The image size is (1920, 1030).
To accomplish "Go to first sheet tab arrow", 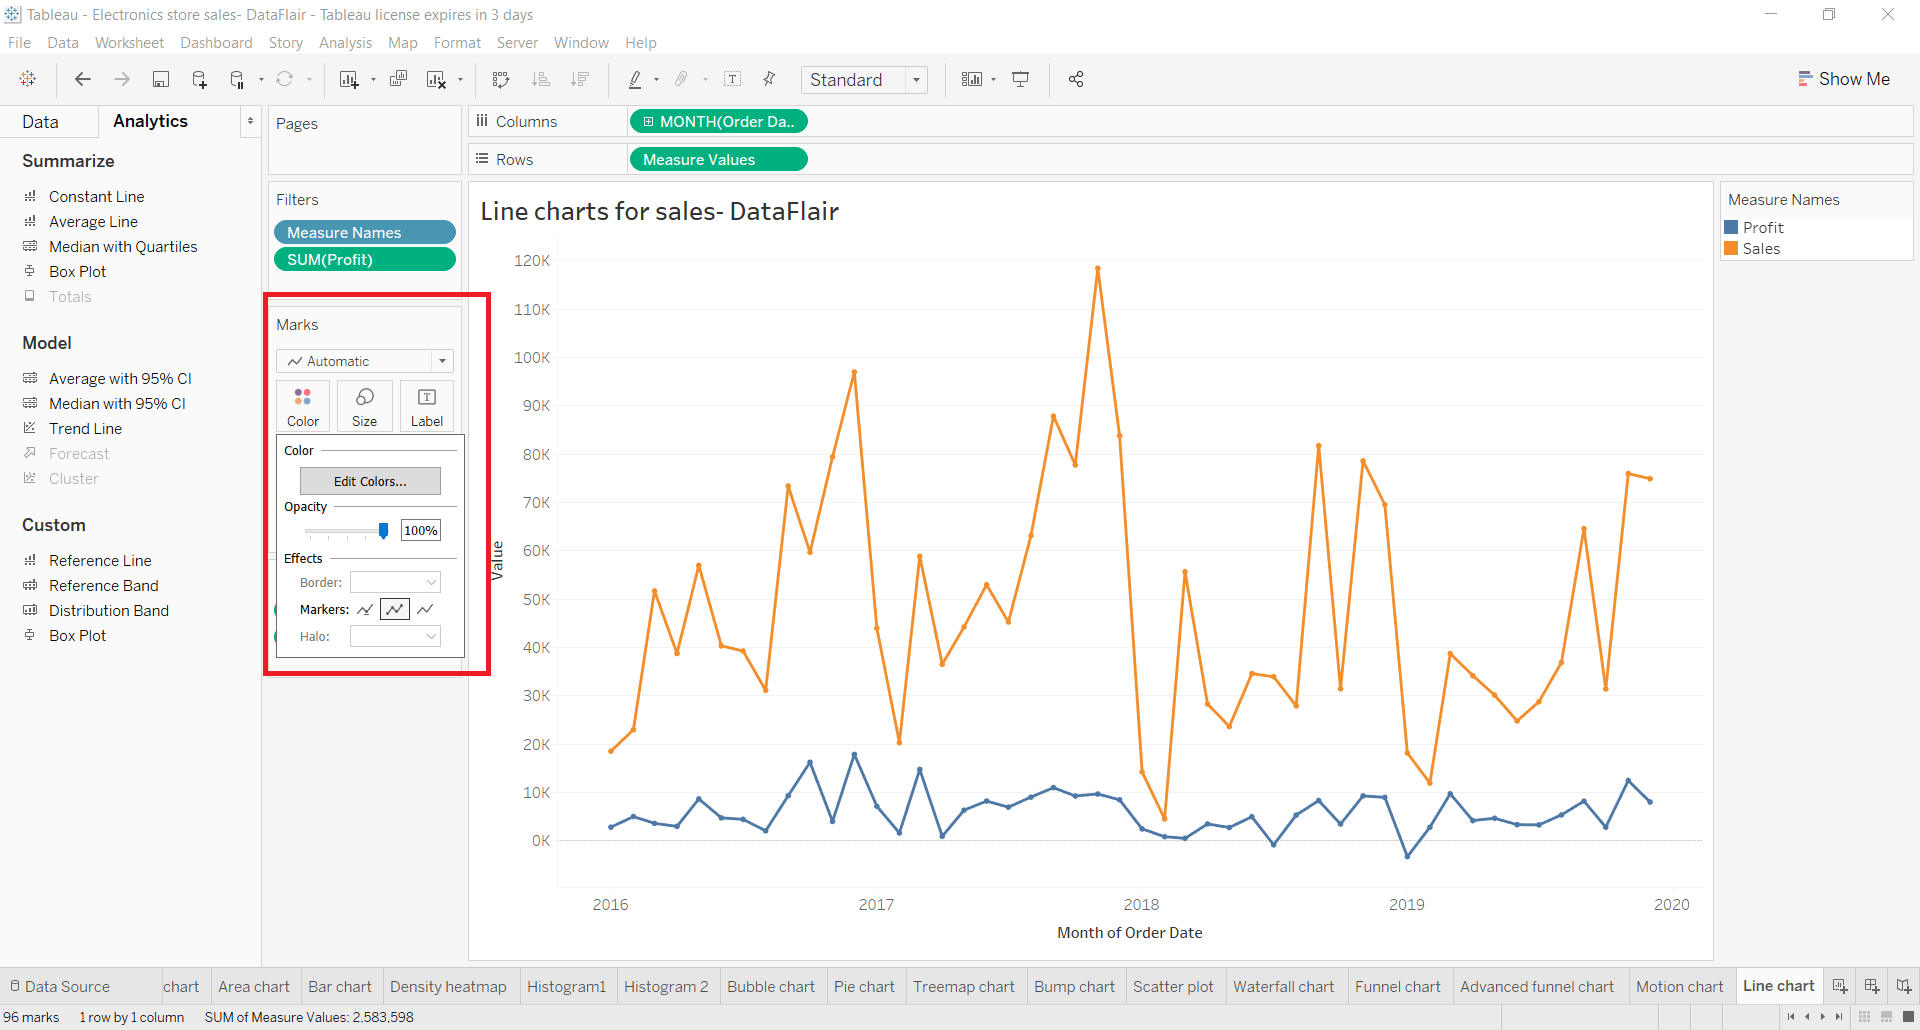I will click(1791, 1017).
